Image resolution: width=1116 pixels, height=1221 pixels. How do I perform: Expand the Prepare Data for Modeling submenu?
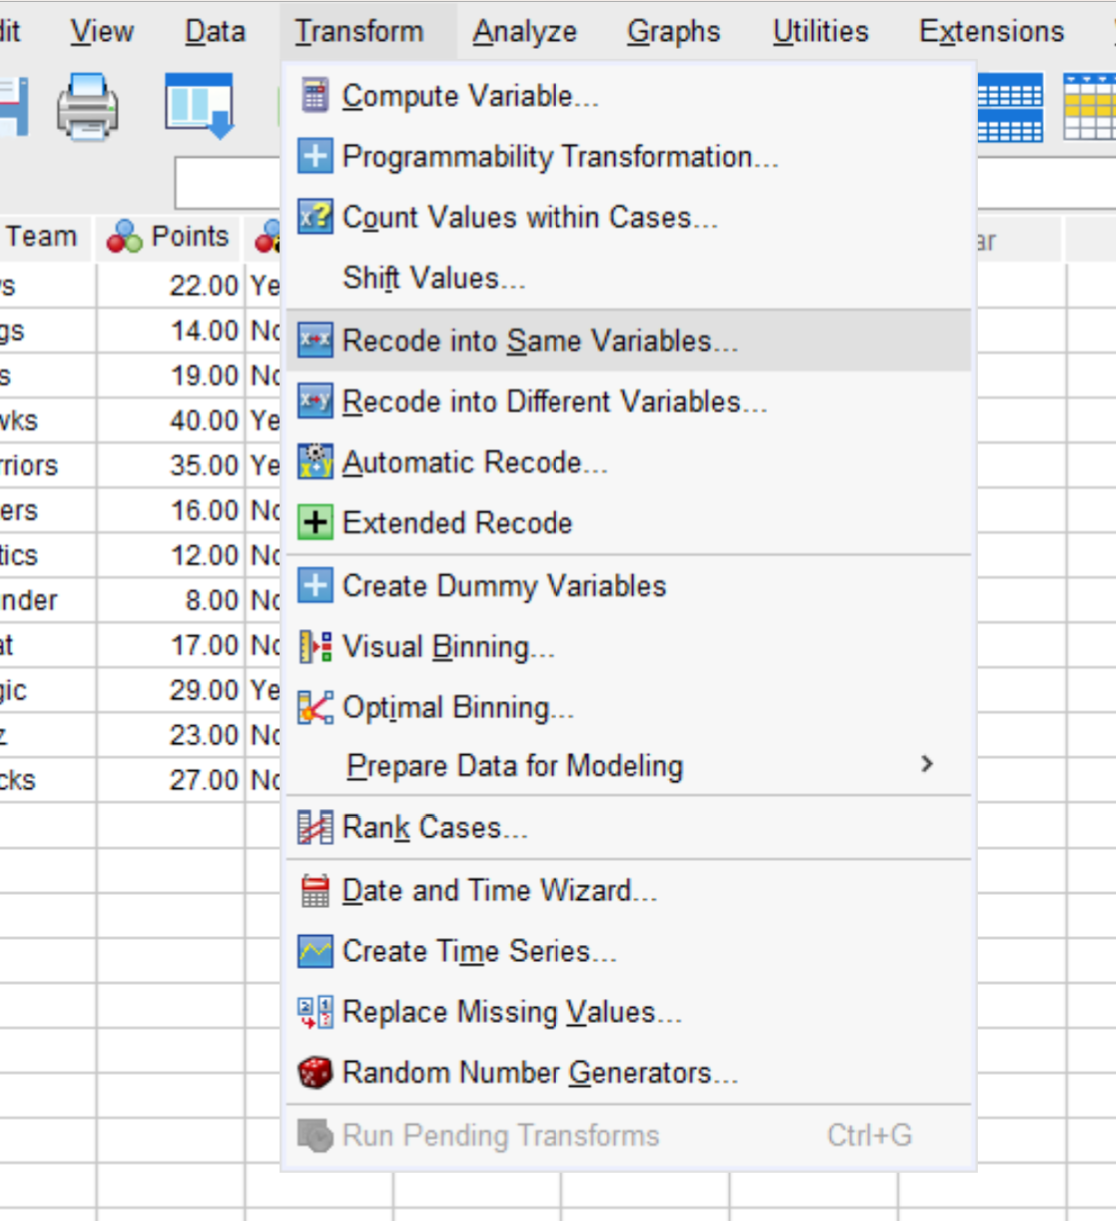pos(514,766)
